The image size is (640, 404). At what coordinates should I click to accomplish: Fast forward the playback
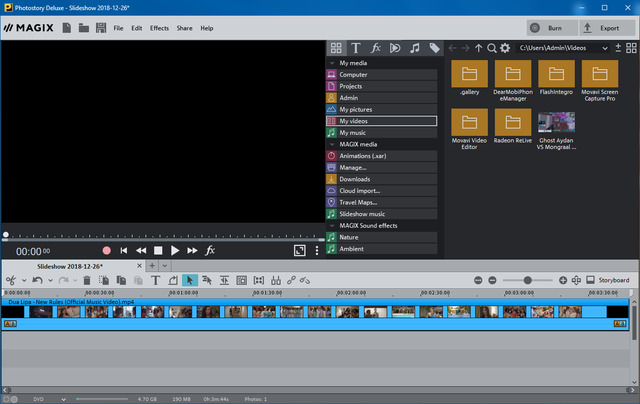point(192,251)
